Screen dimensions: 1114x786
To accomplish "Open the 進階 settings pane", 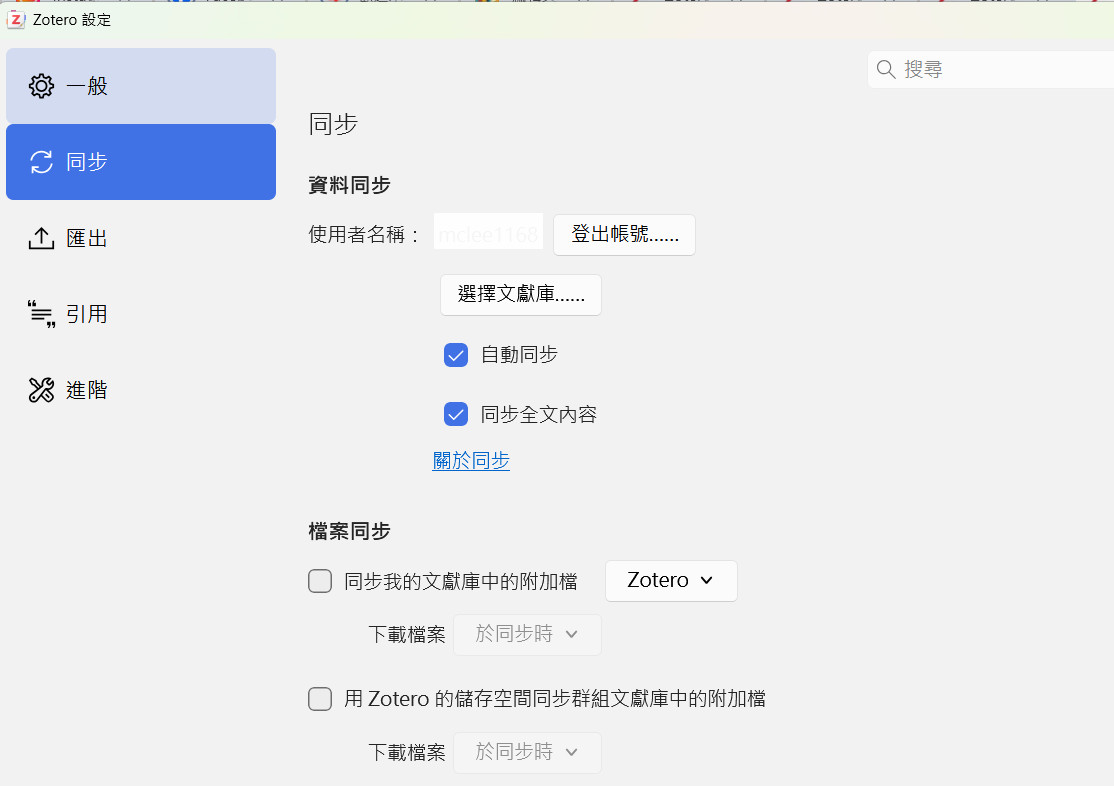I will pyautogui.click(x=87, y=390).
